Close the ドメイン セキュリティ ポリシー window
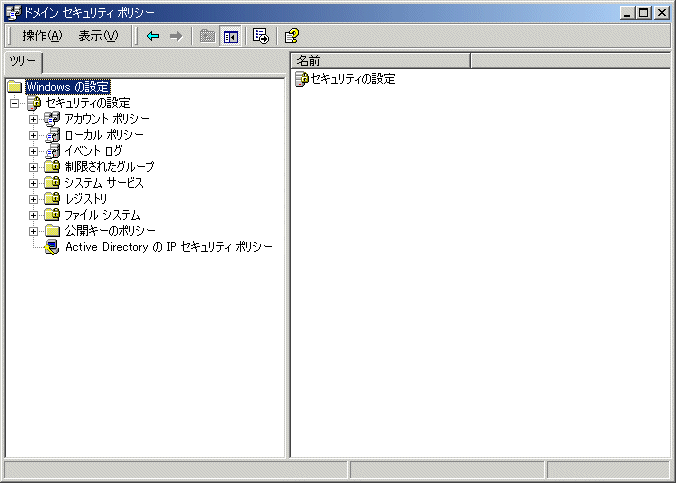676x483 pixels. tap(661, 13)
